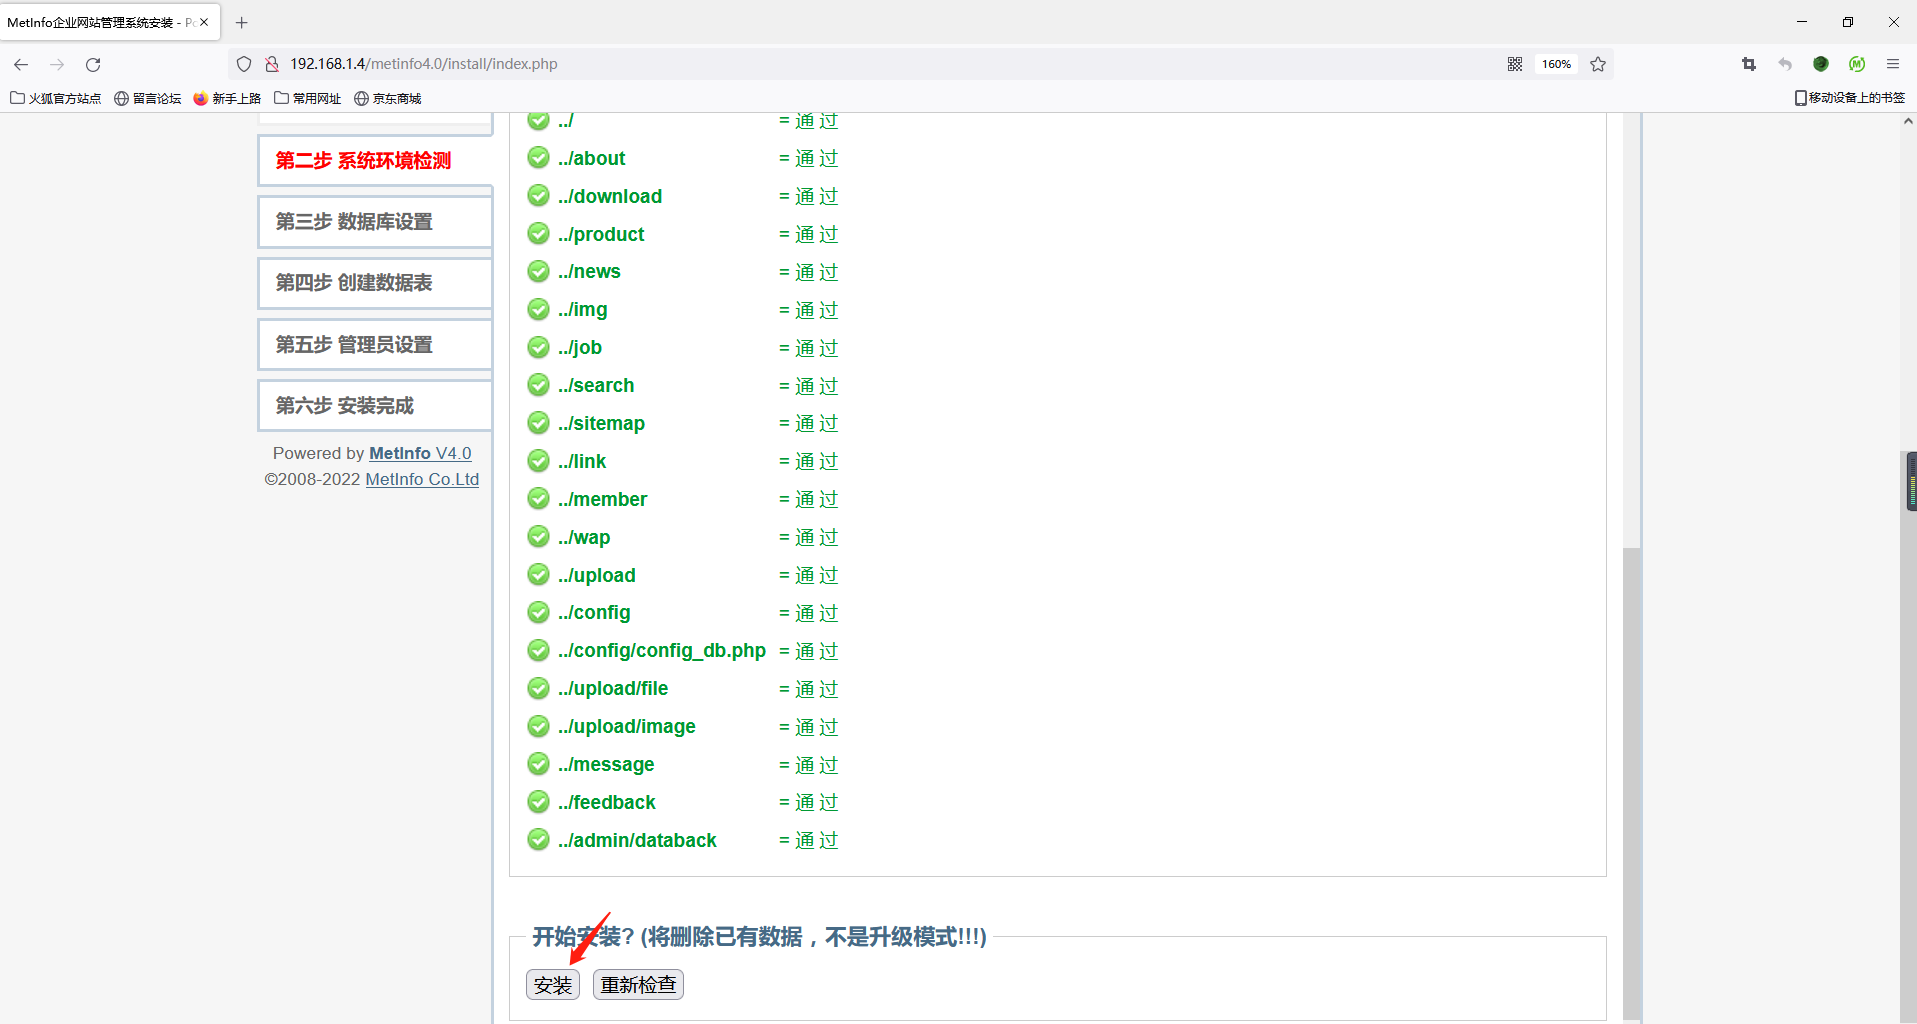Open the 常用网址 bookmark folder
Viewport: 1917px width, 1024px height.
(x=308, y=98)
